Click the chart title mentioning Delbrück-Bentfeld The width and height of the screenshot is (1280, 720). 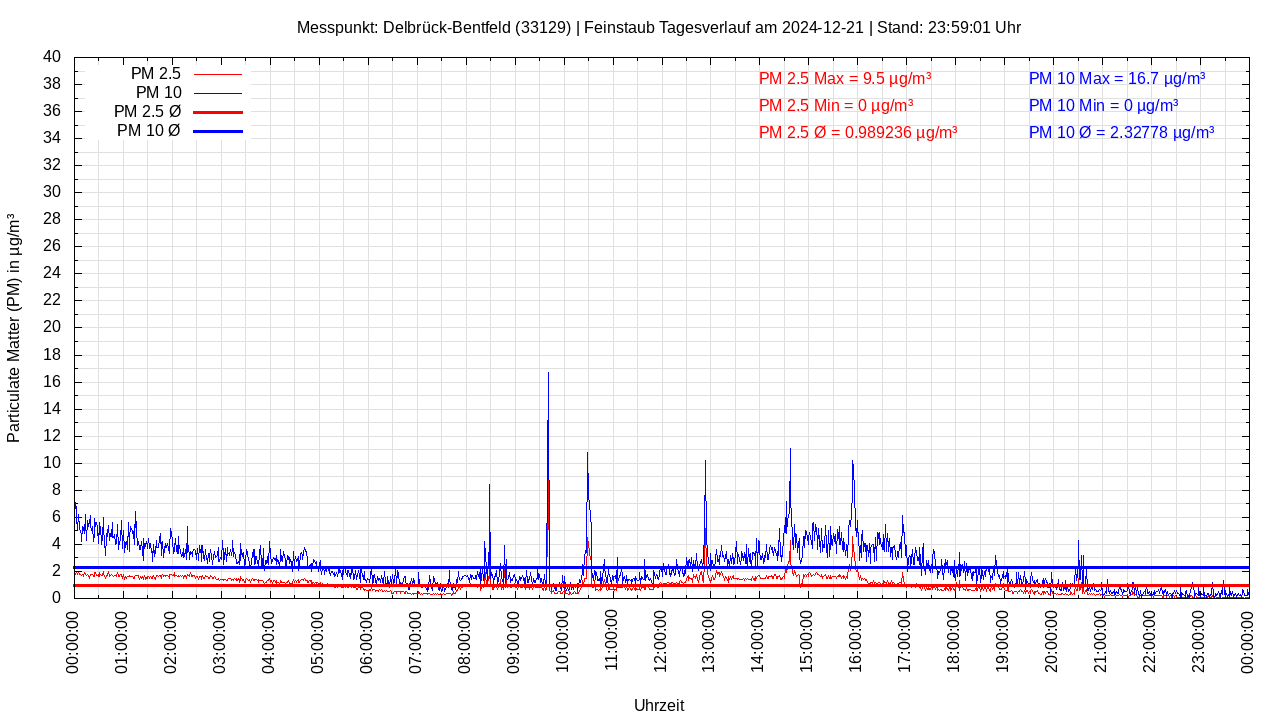(x=658, y=27)
